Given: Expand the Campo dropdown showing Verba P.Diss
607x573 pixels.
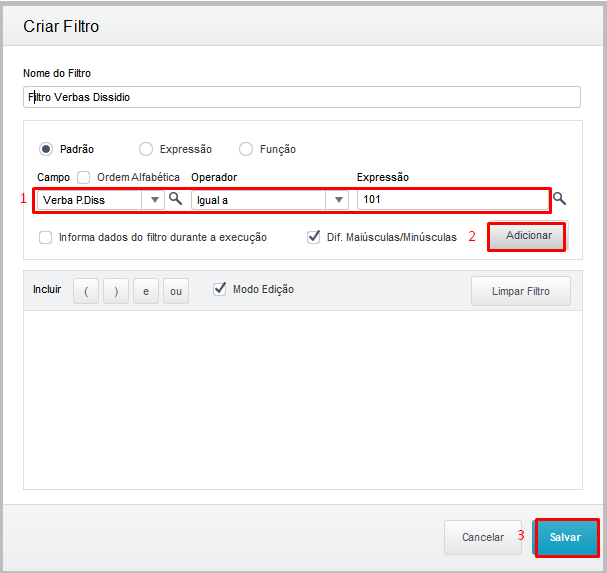Looking at the screenshot, I should [154, 200].
